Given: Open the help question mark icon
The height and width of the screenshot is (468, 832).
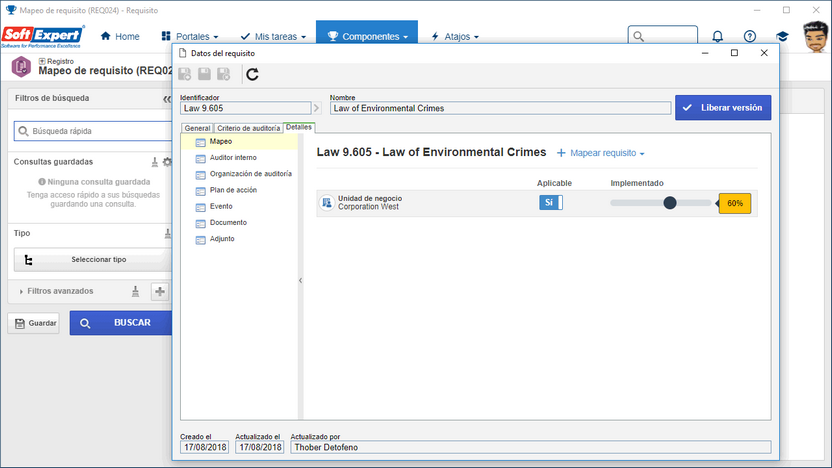Looking at the screenshot, I should click(750, 36).
